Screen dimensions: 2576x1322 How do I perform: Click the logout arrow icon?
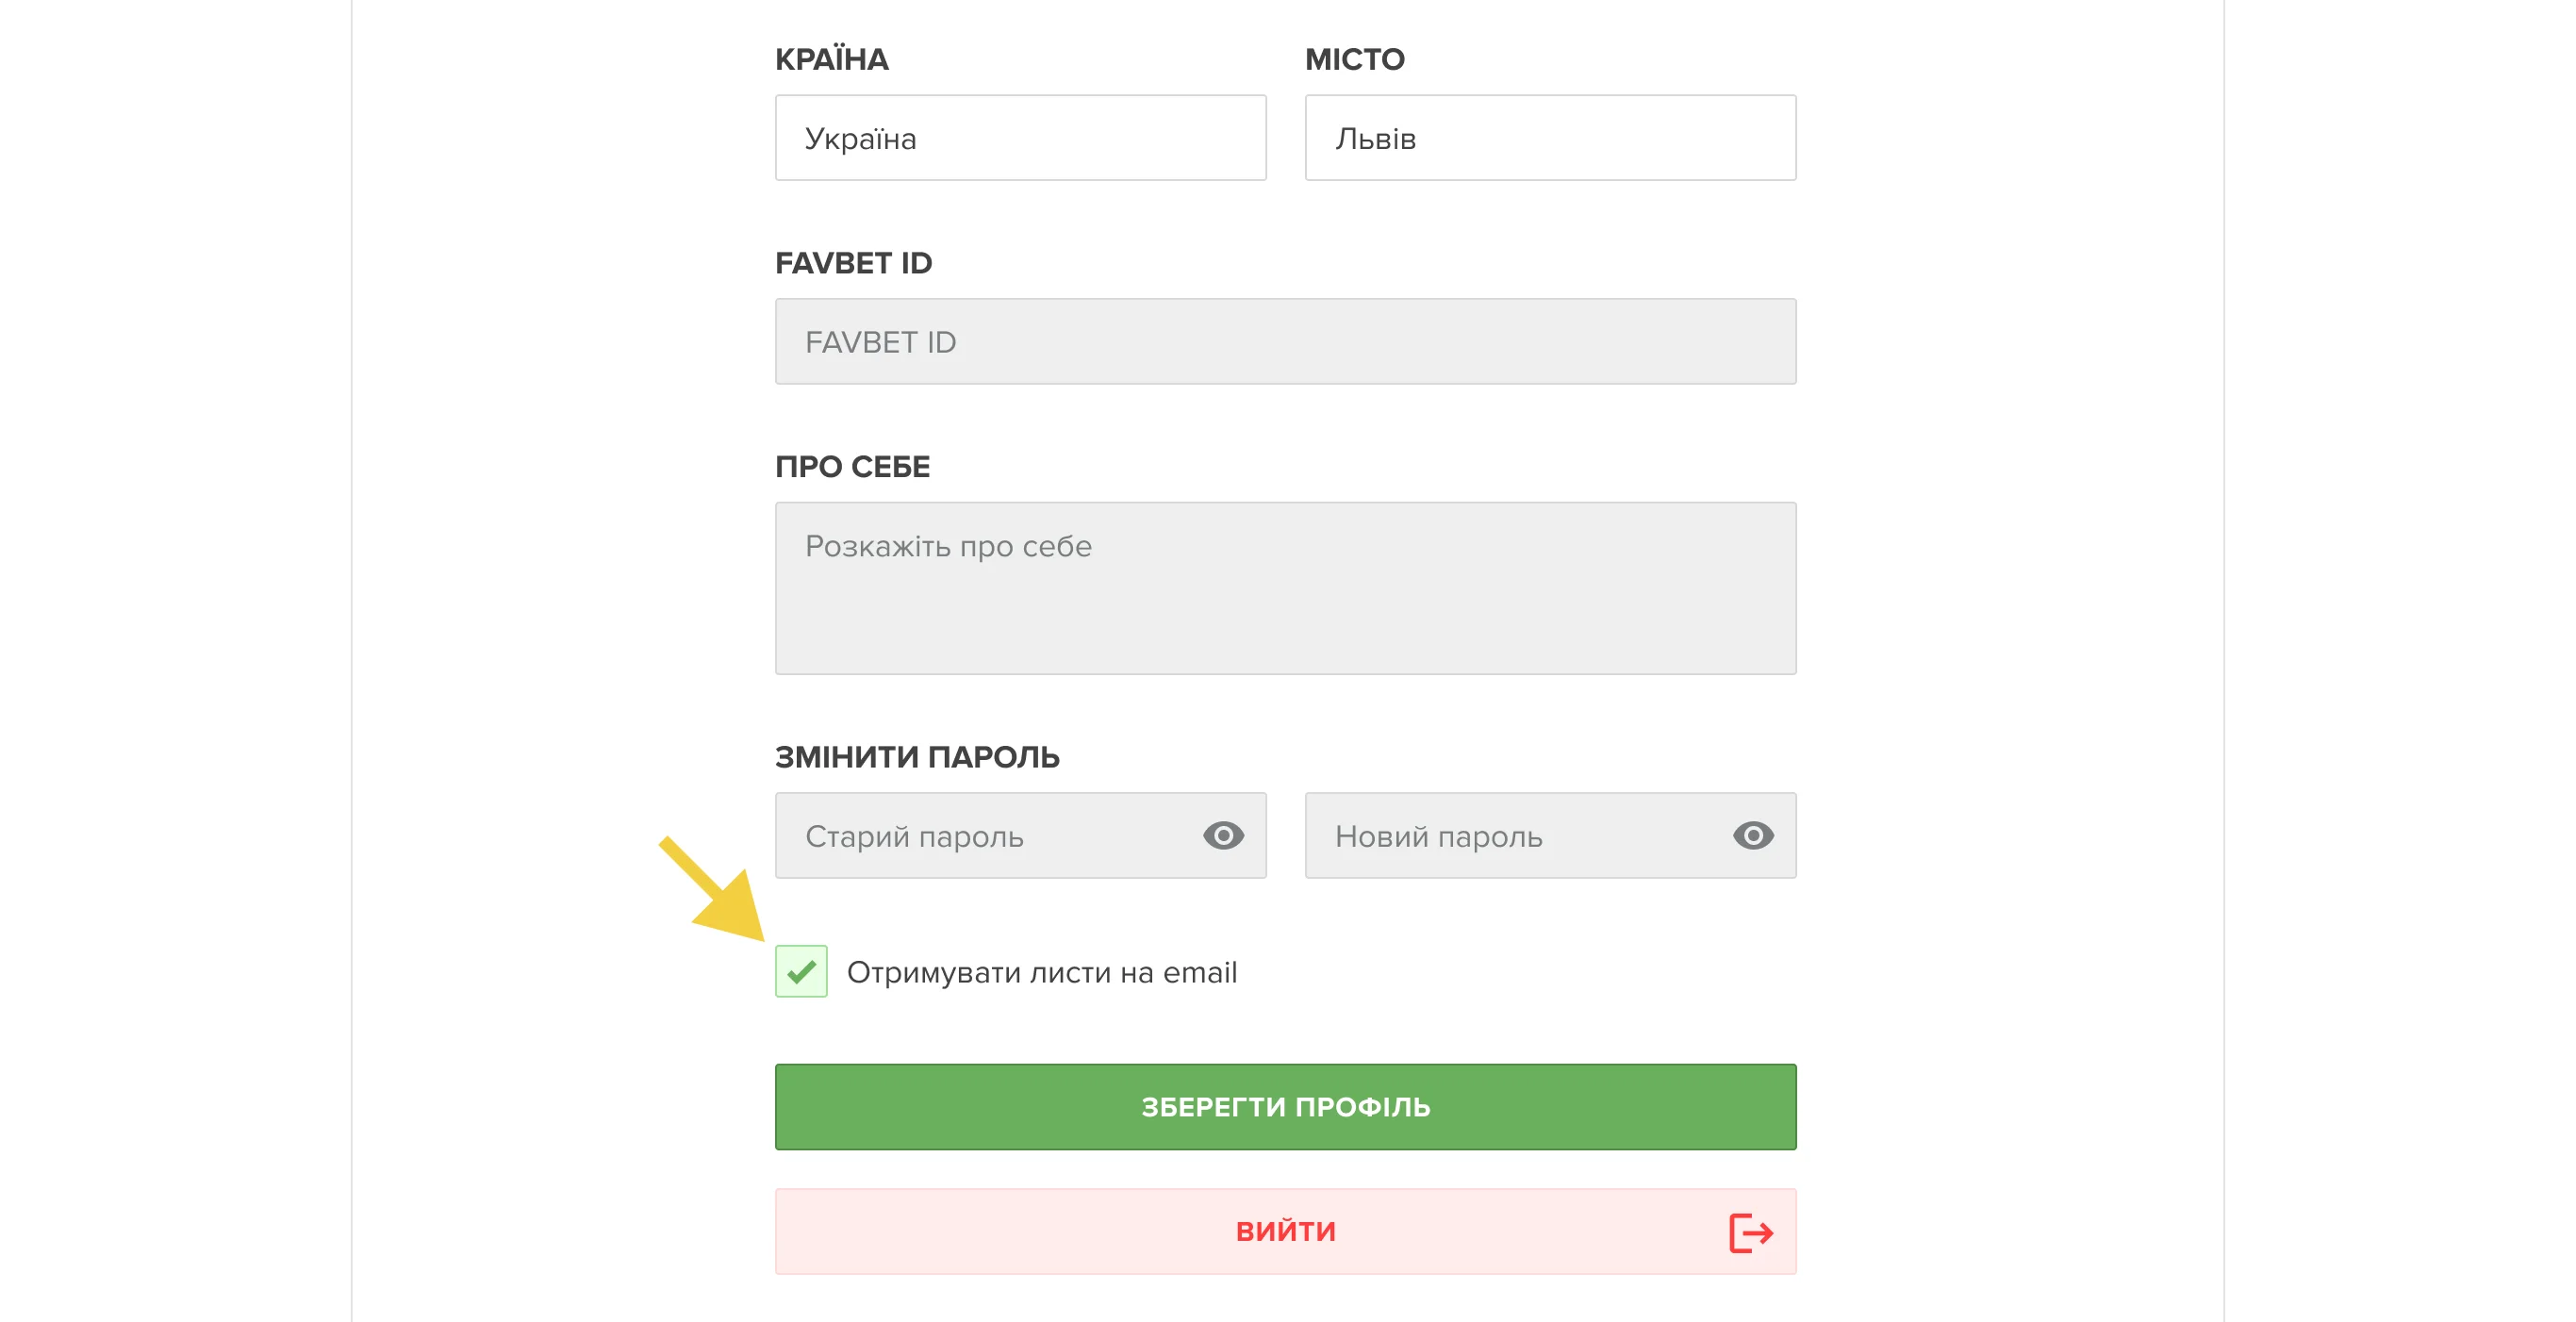1750,1232
